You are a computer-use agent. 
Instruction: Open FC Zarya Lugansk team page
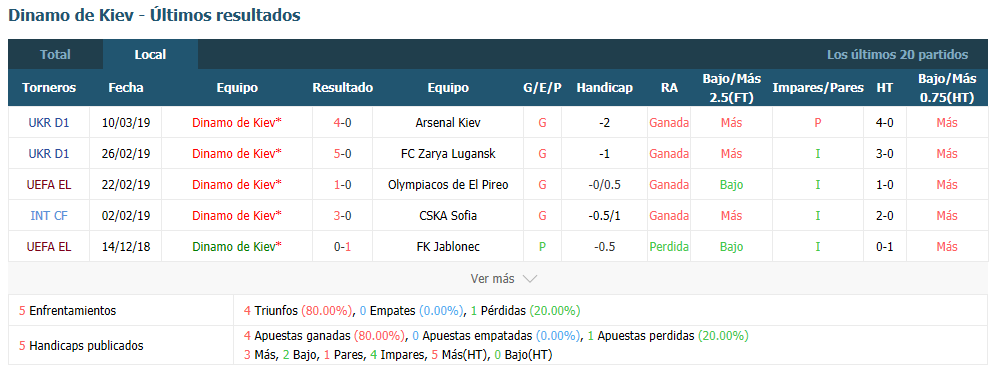point(449,154)
